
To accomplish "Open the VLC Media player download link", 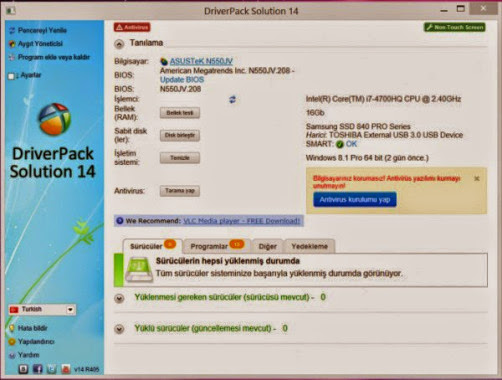I will point(241,221).
